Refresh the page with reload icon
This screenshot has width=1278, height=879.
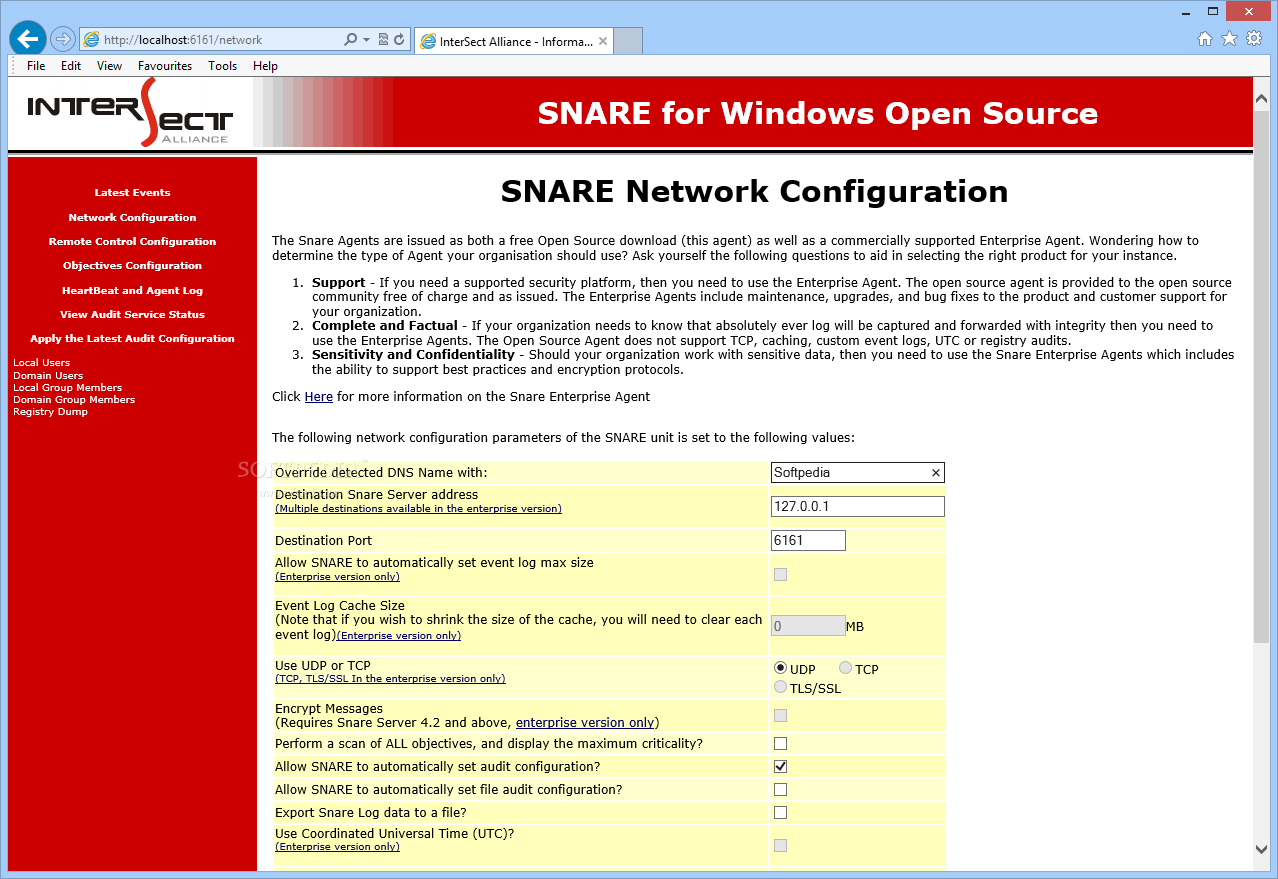coord(400,40)
